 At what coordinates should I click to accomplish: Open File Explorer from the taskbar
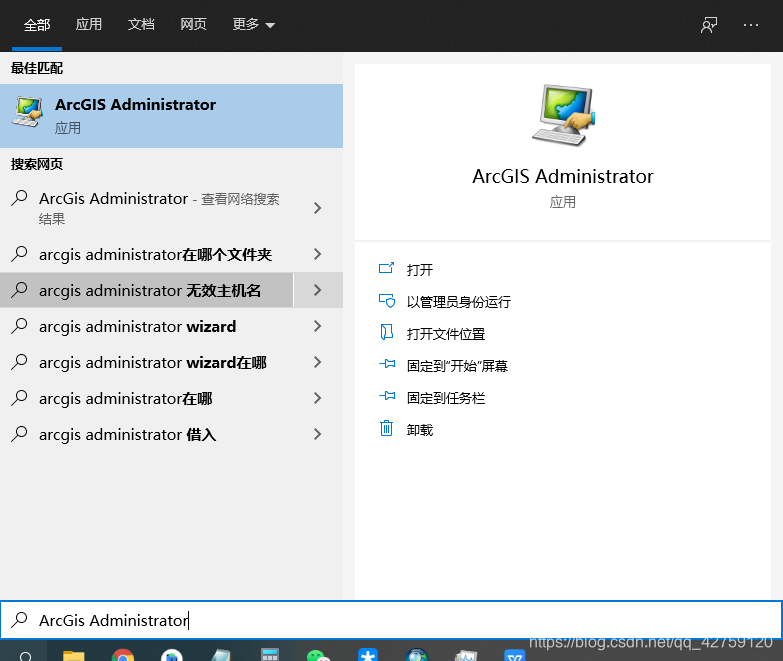74,655
